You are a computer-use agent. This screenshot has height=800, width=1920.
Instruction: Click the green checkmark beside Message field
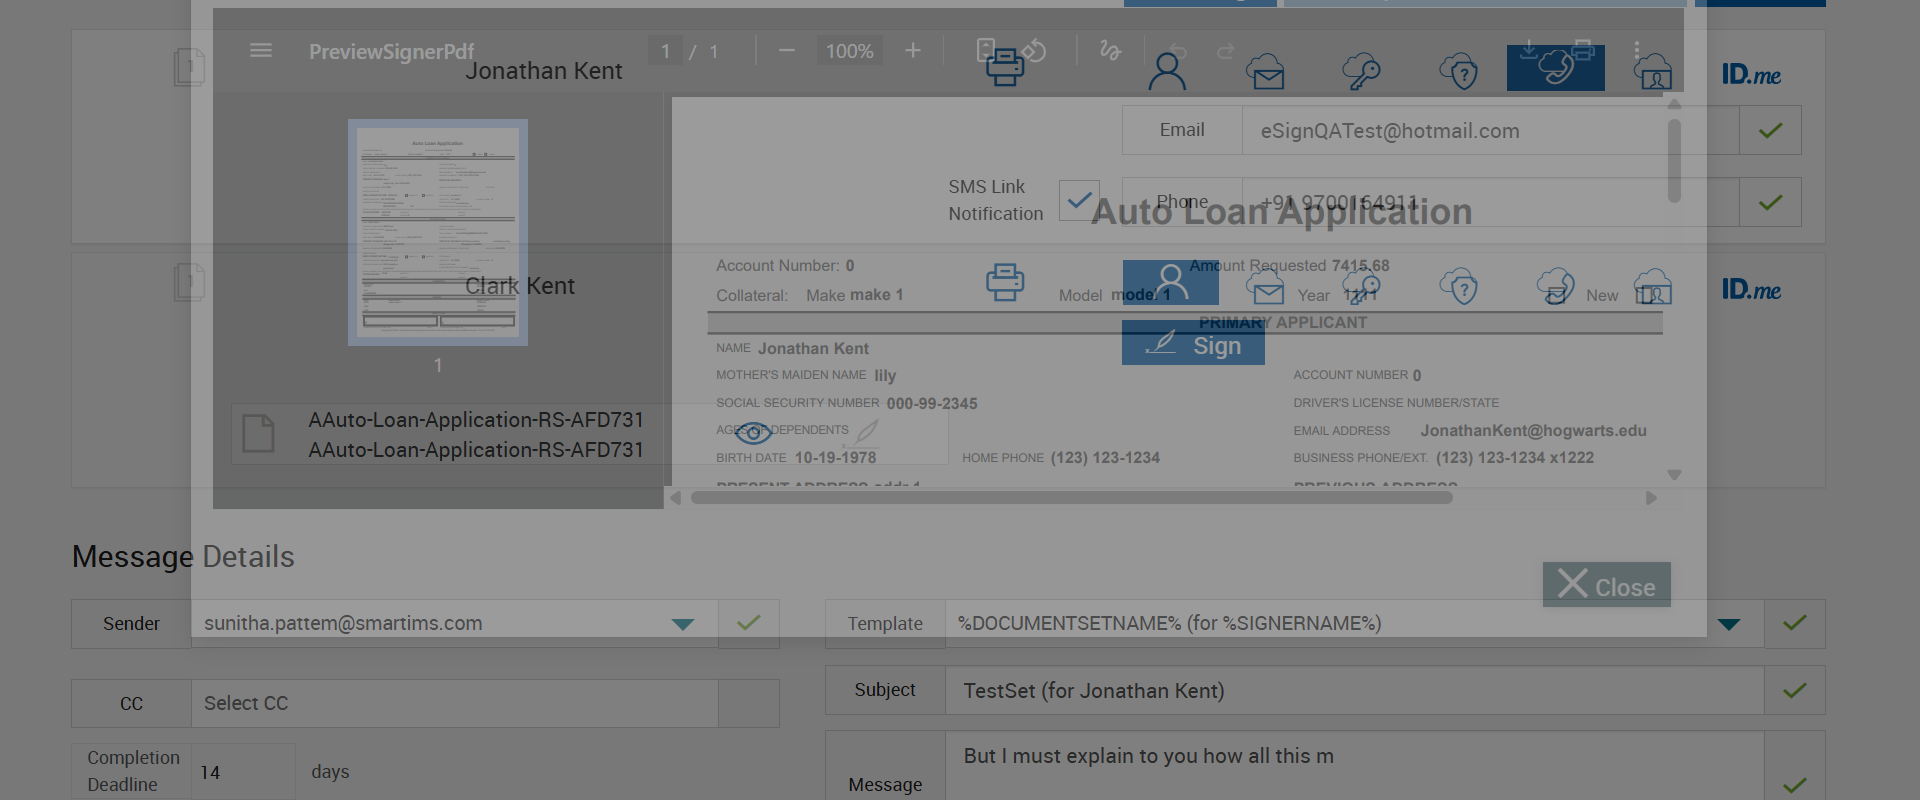click(x=1795, y=784)
